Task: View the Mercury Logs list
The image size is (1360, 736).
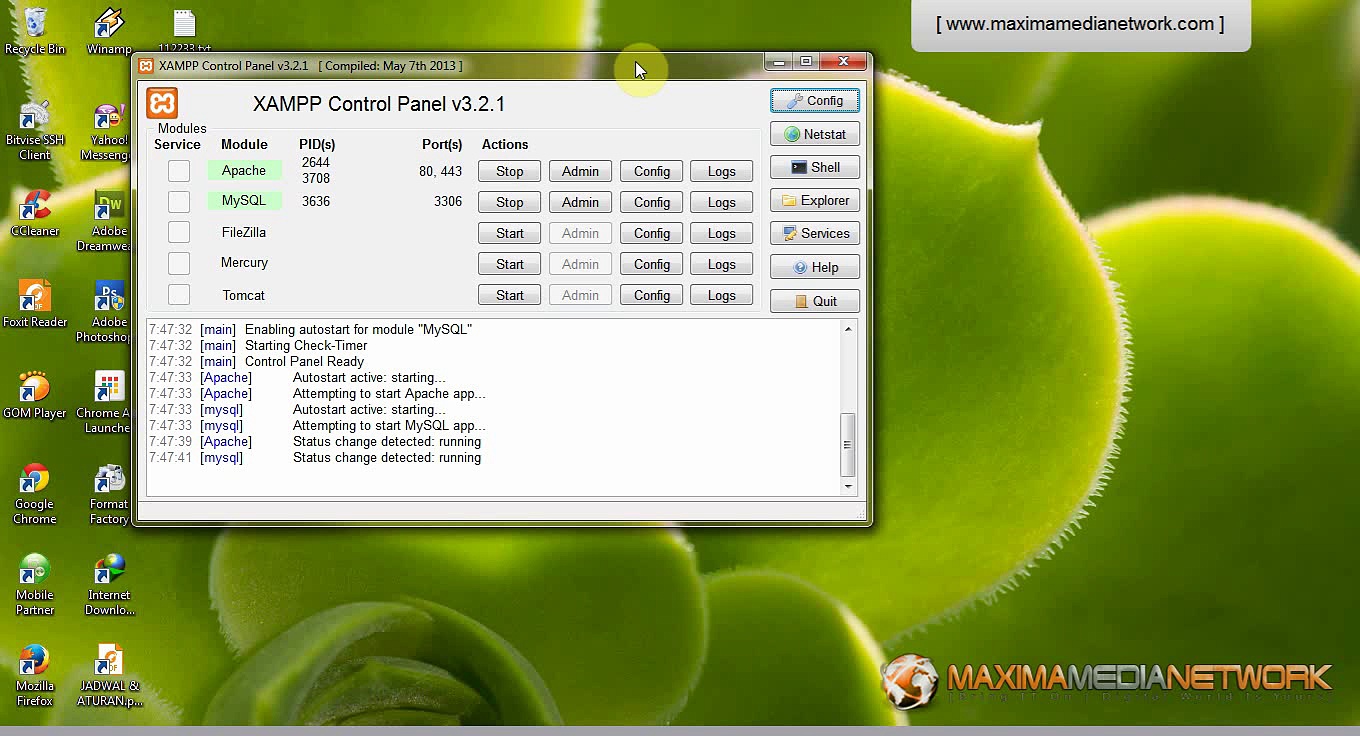Action: (722, 264)
